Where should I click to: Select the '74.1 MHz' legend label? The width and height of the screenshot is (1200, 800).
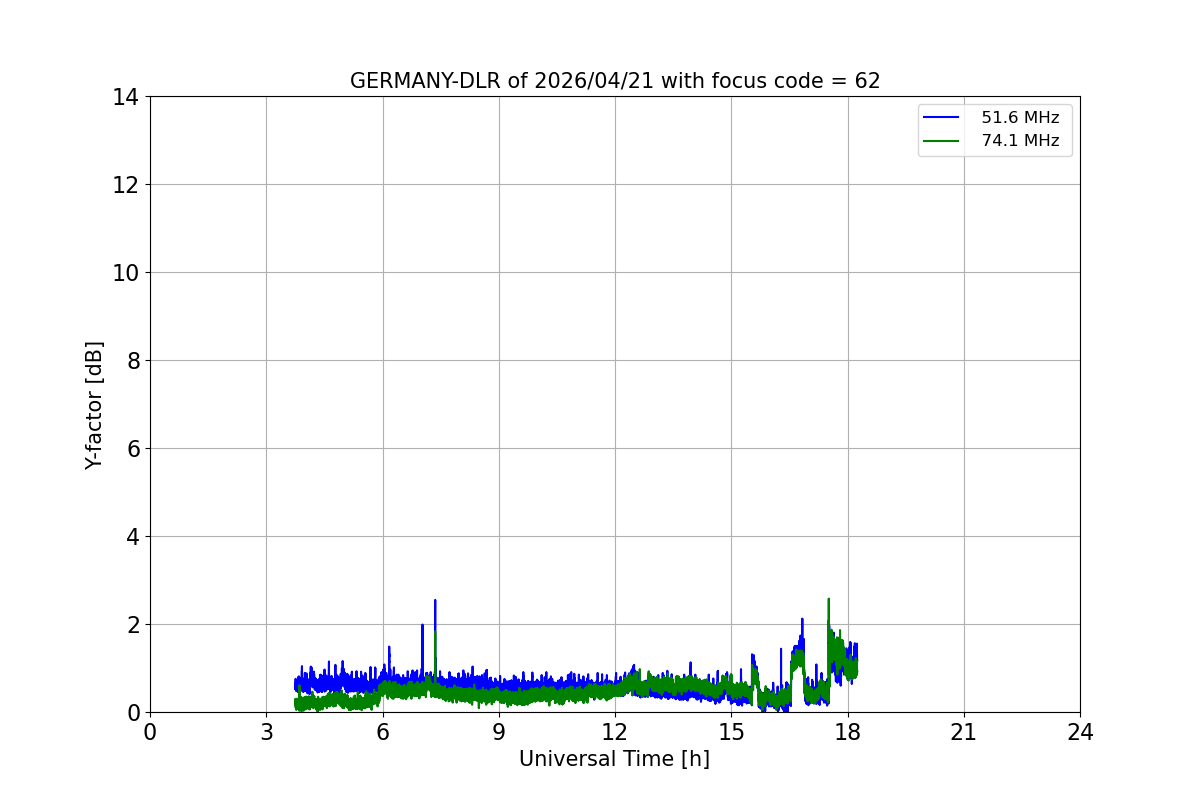(x=1020, y=141)
